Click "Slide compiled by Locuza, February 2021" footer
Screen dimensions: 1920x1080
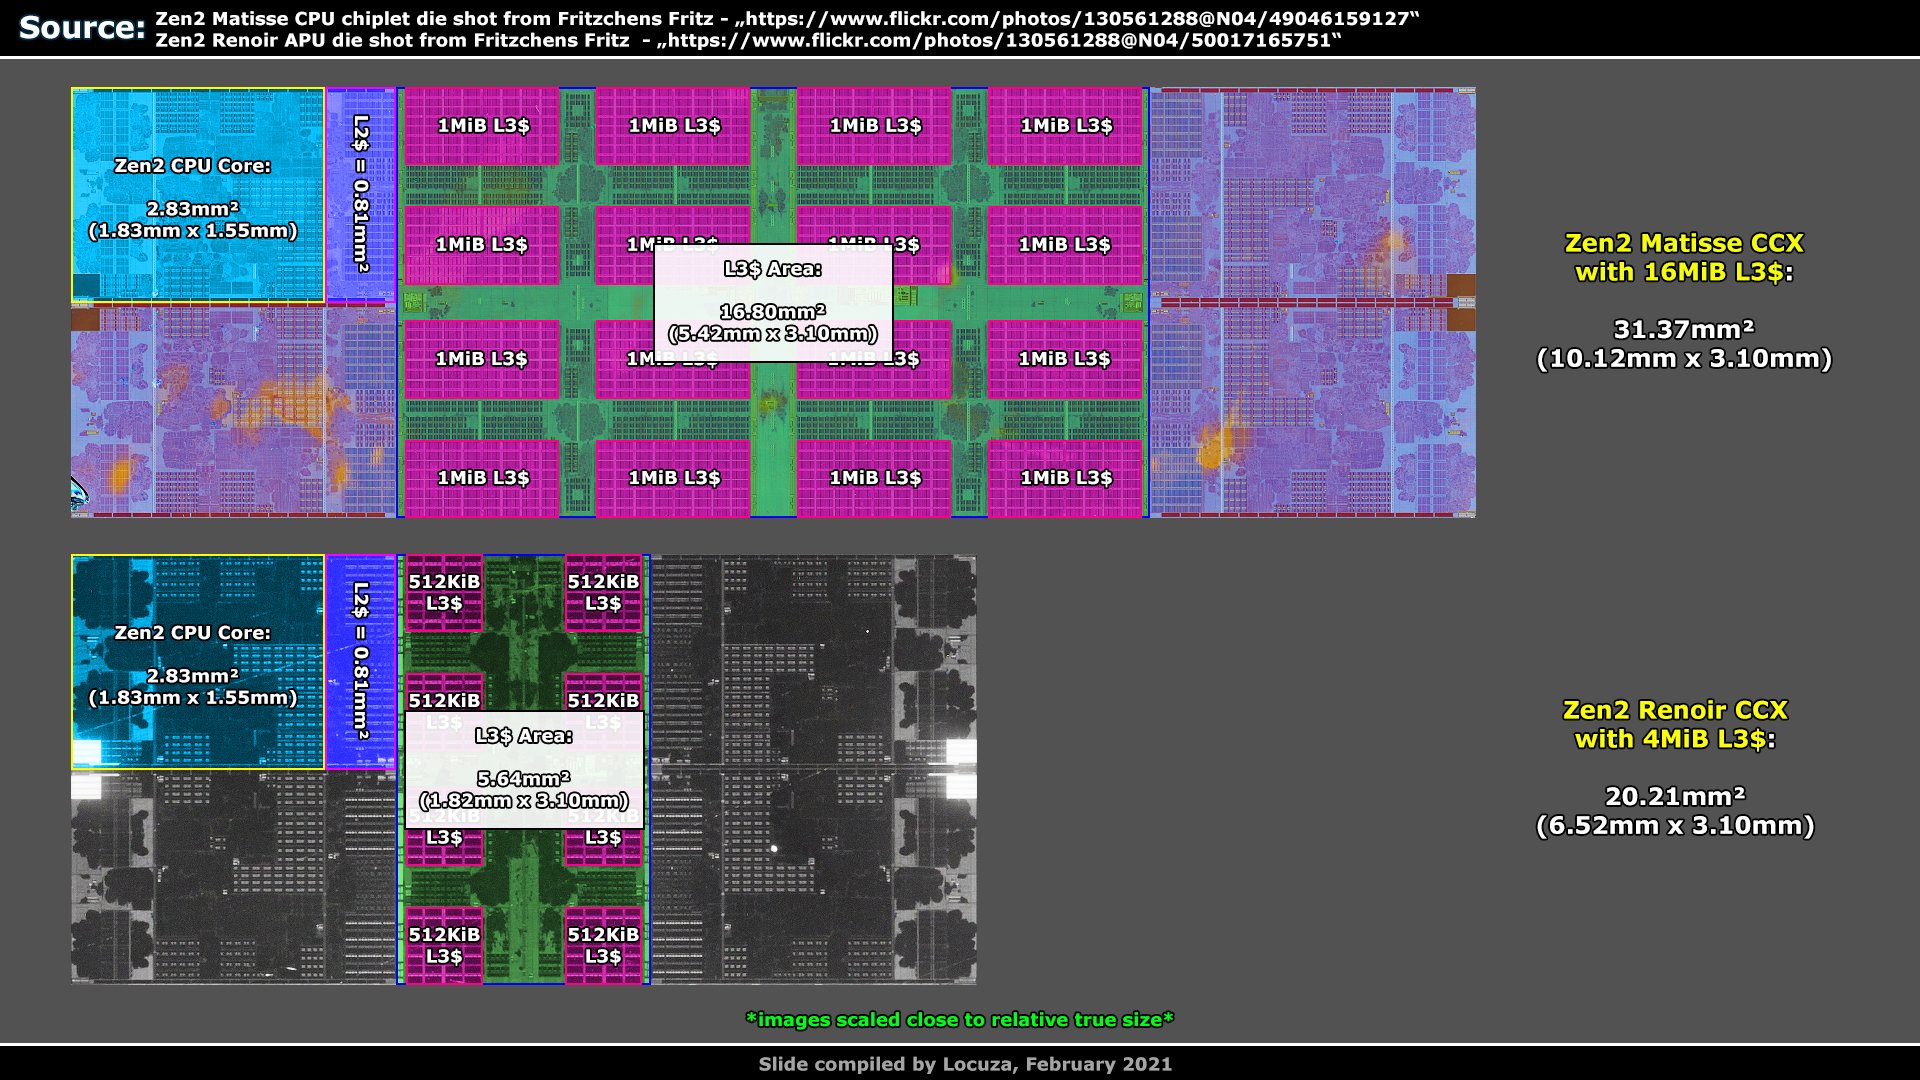tap(965, 1064)
